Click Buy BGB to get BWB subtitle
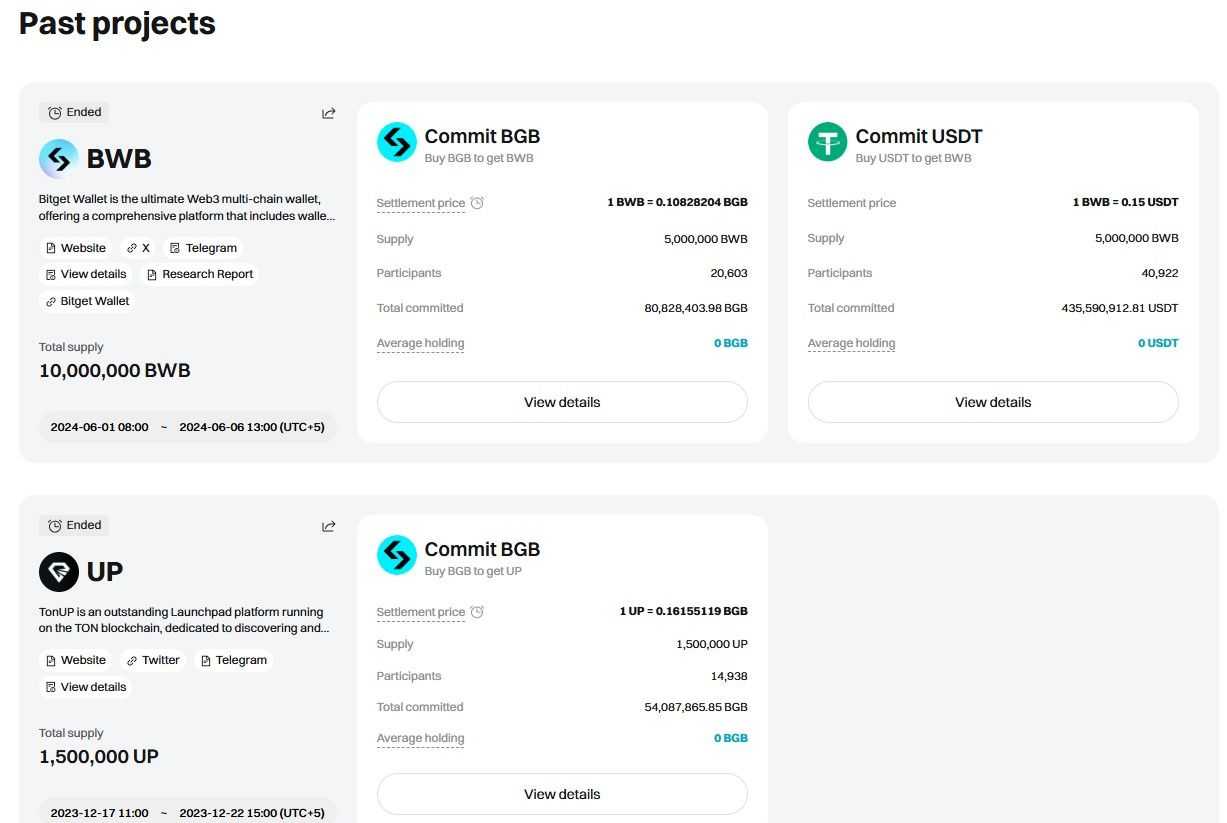Viewport: 1227px width, 823px height. point(479,158)
